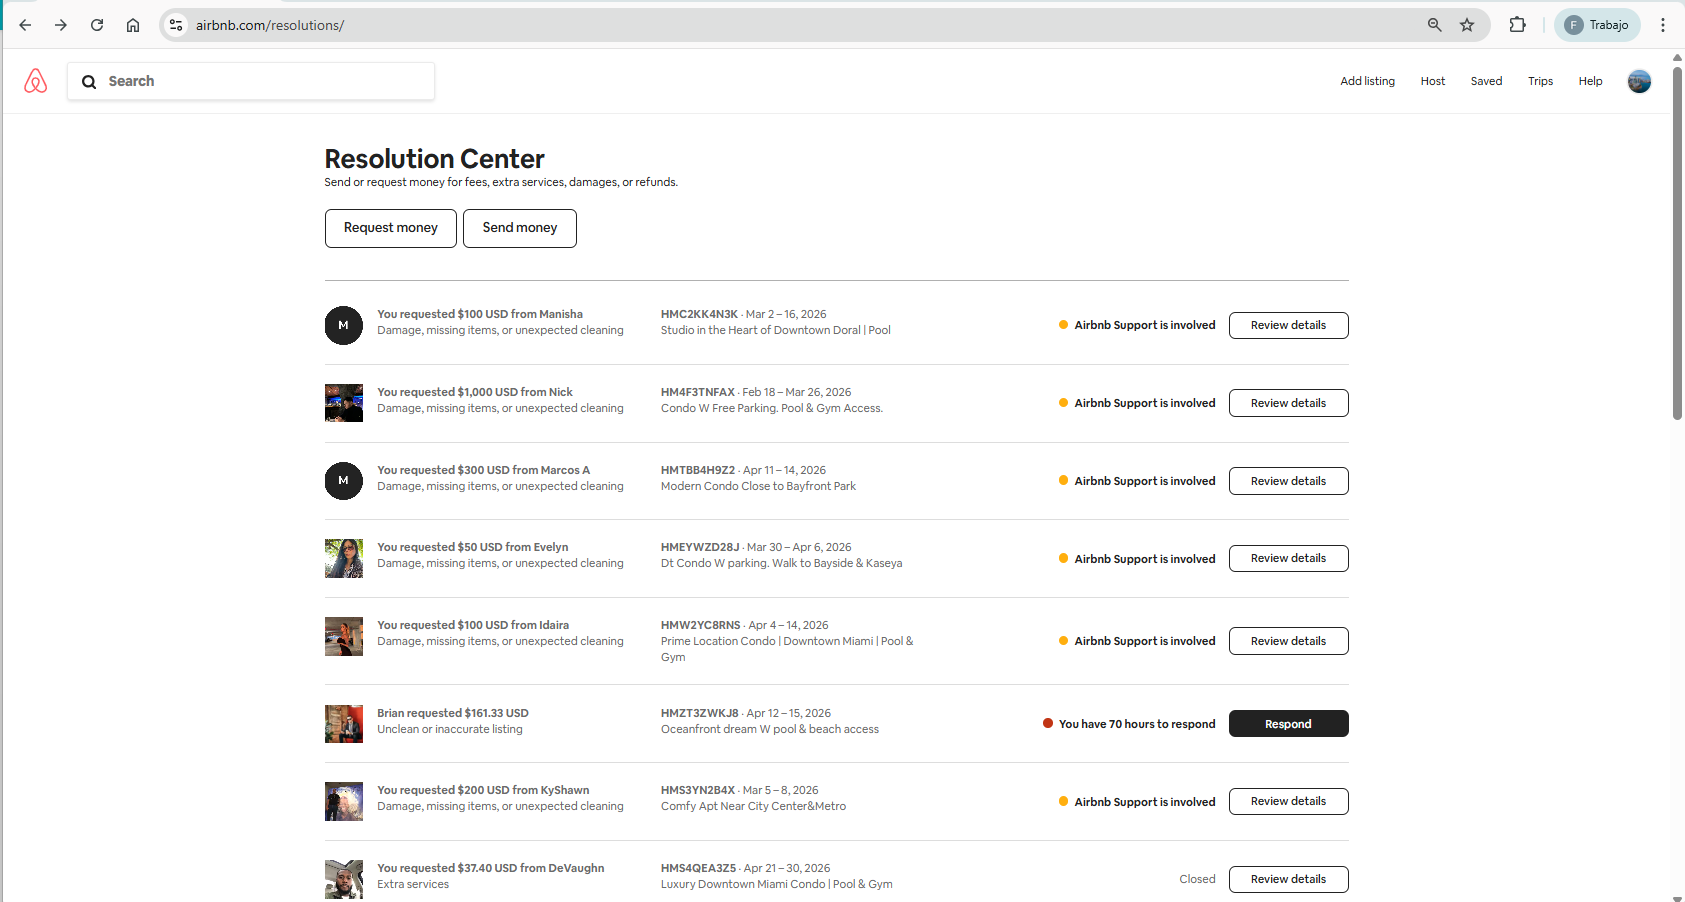This screenshot has height=902, width=1685.
Task: Click 'You requested $200 USD from KyShawn'
Action: point(483,790)
